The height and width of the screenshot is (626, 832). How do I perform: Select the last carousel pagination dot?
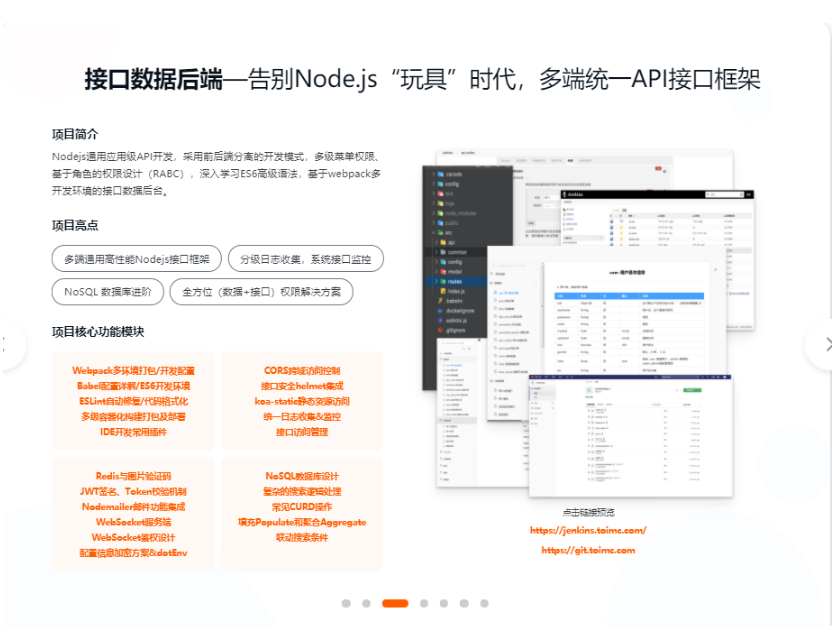484,603
